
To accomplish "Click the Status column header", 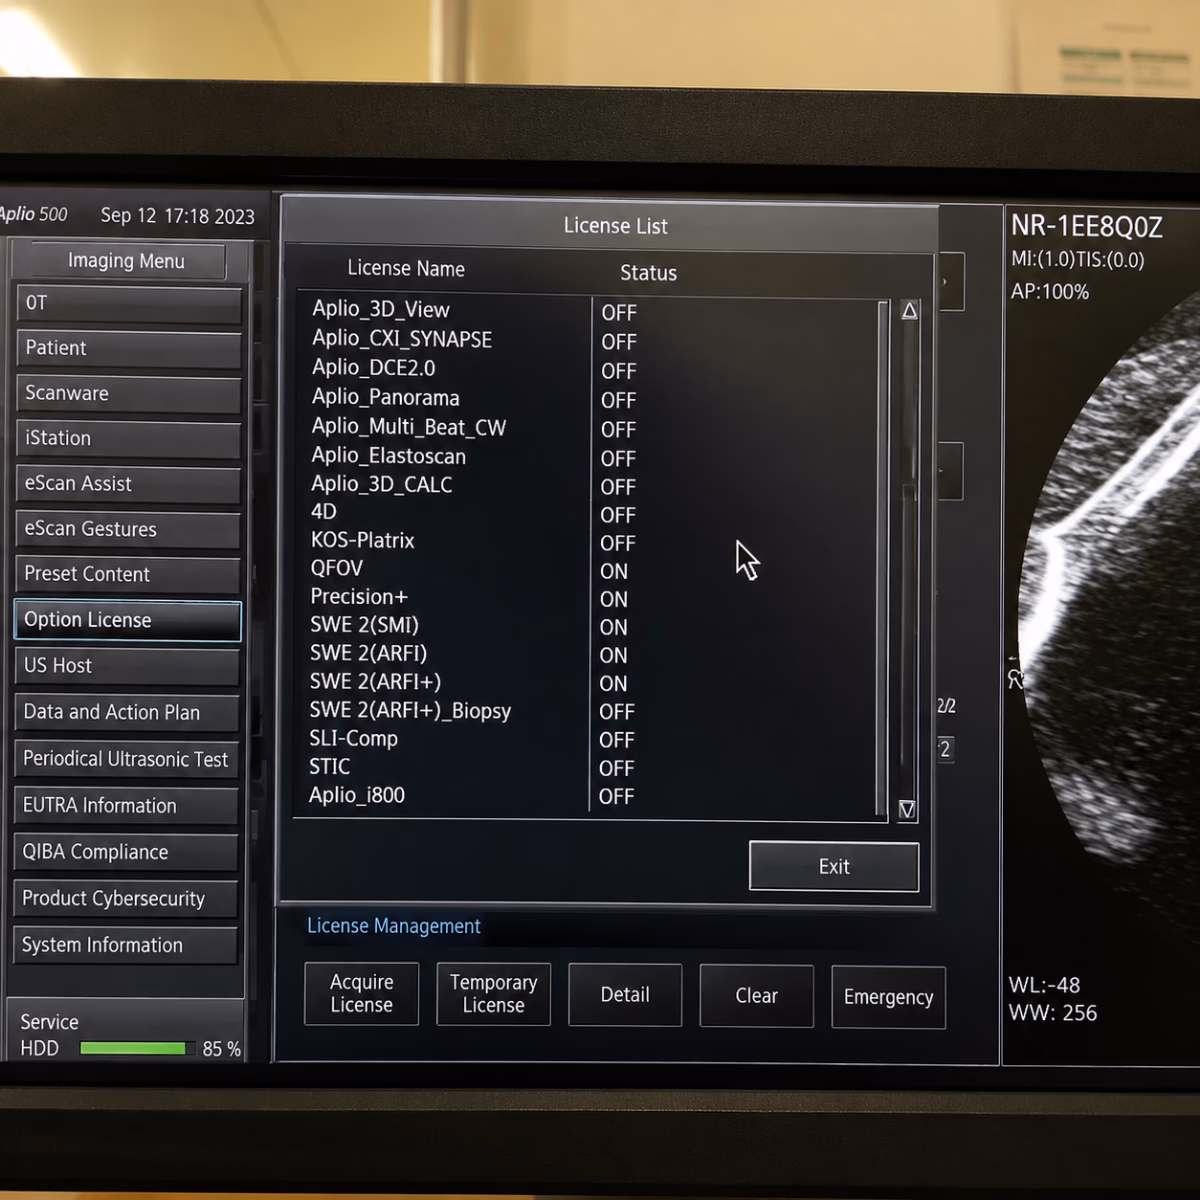I will coord(648,272).
